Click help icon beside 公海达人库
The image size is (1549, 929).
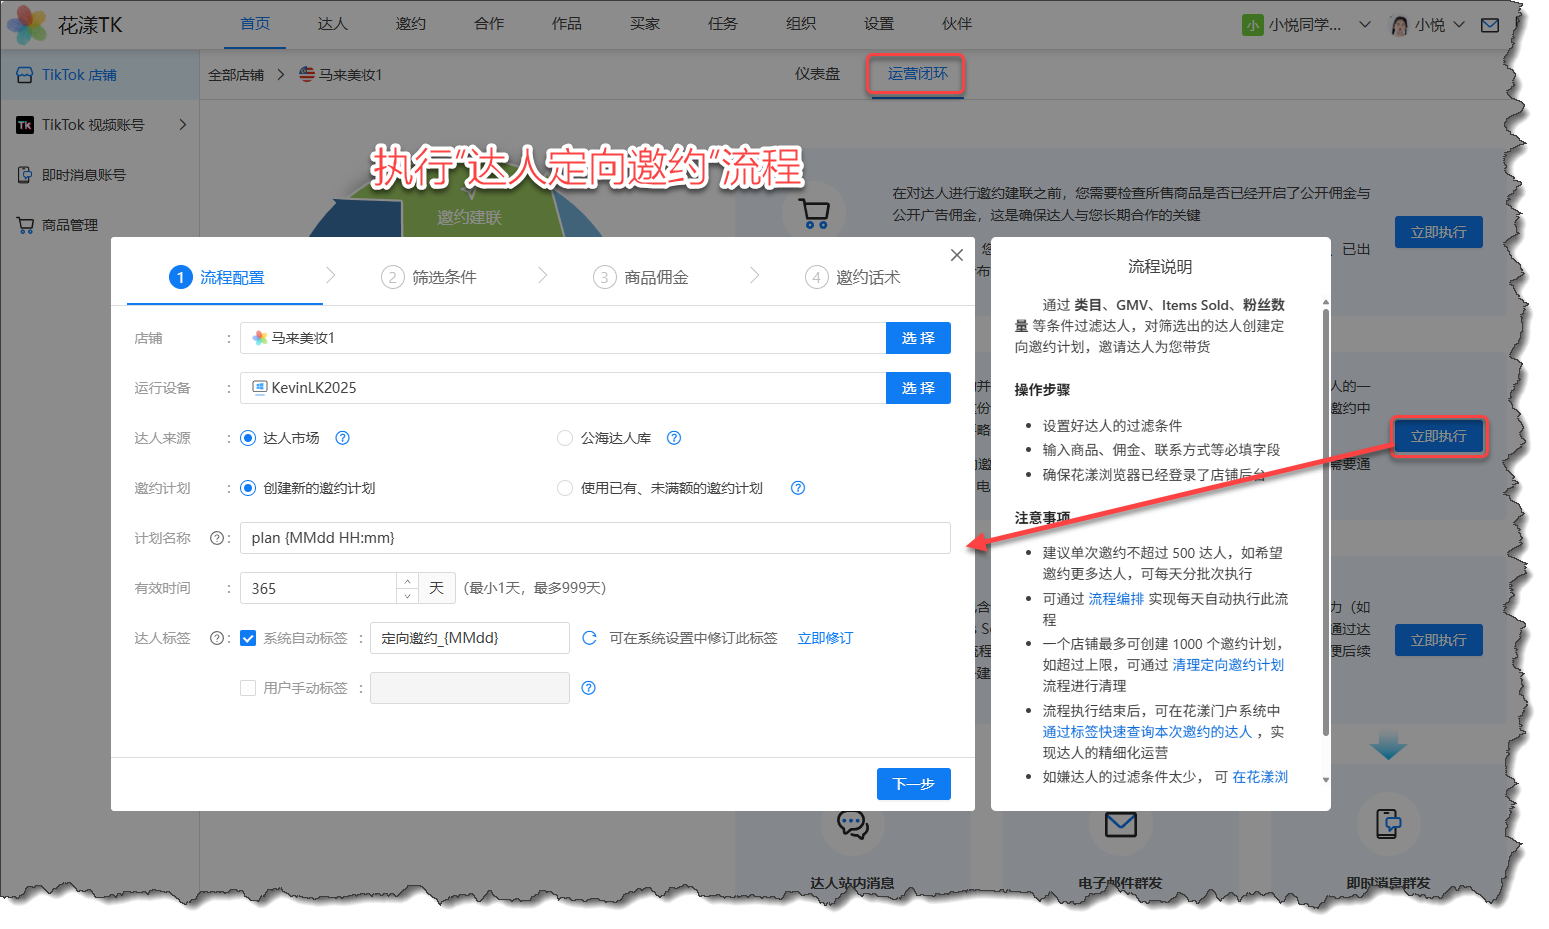(674, 438)
